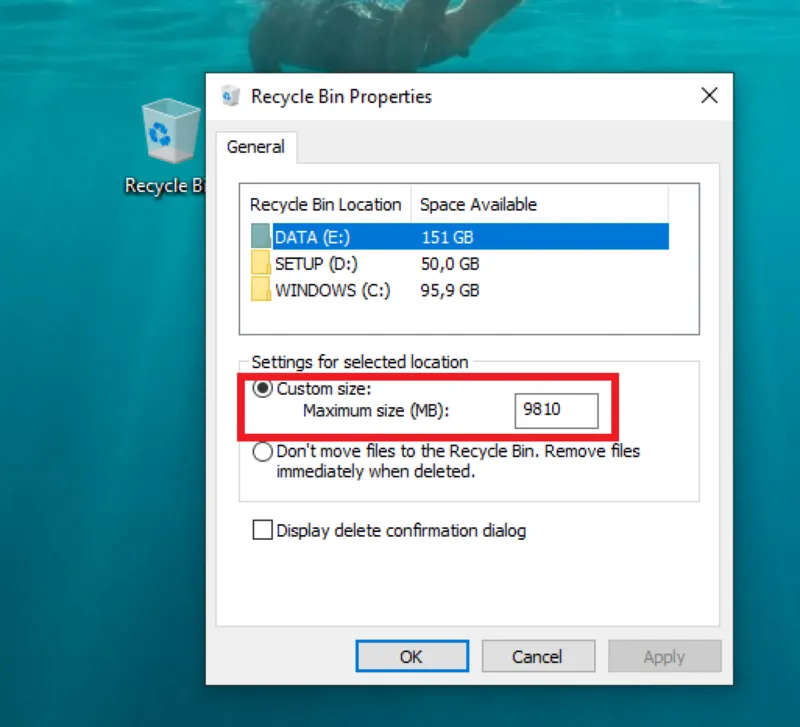Click the 95,9 GB space value
The height and width of the screenshot is (727, 800).
click(x=450, y=290)
